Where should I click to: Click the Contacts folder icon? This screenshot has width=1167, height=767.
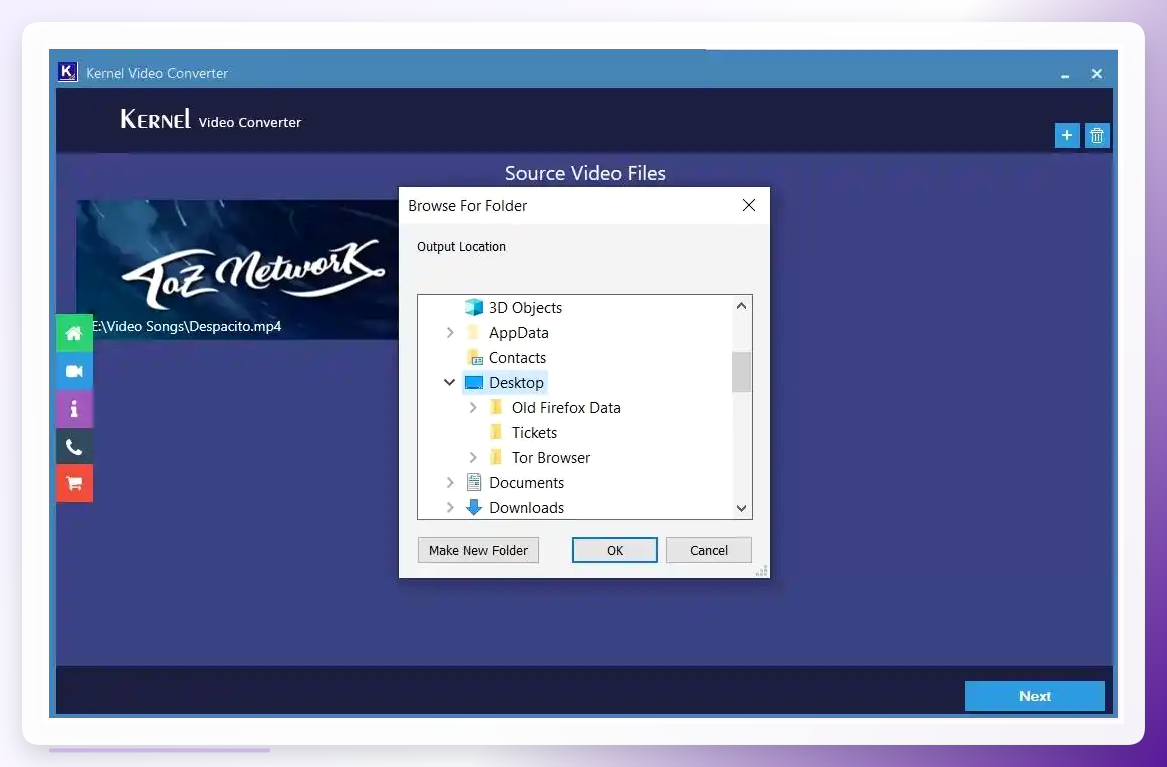[474, 358]
